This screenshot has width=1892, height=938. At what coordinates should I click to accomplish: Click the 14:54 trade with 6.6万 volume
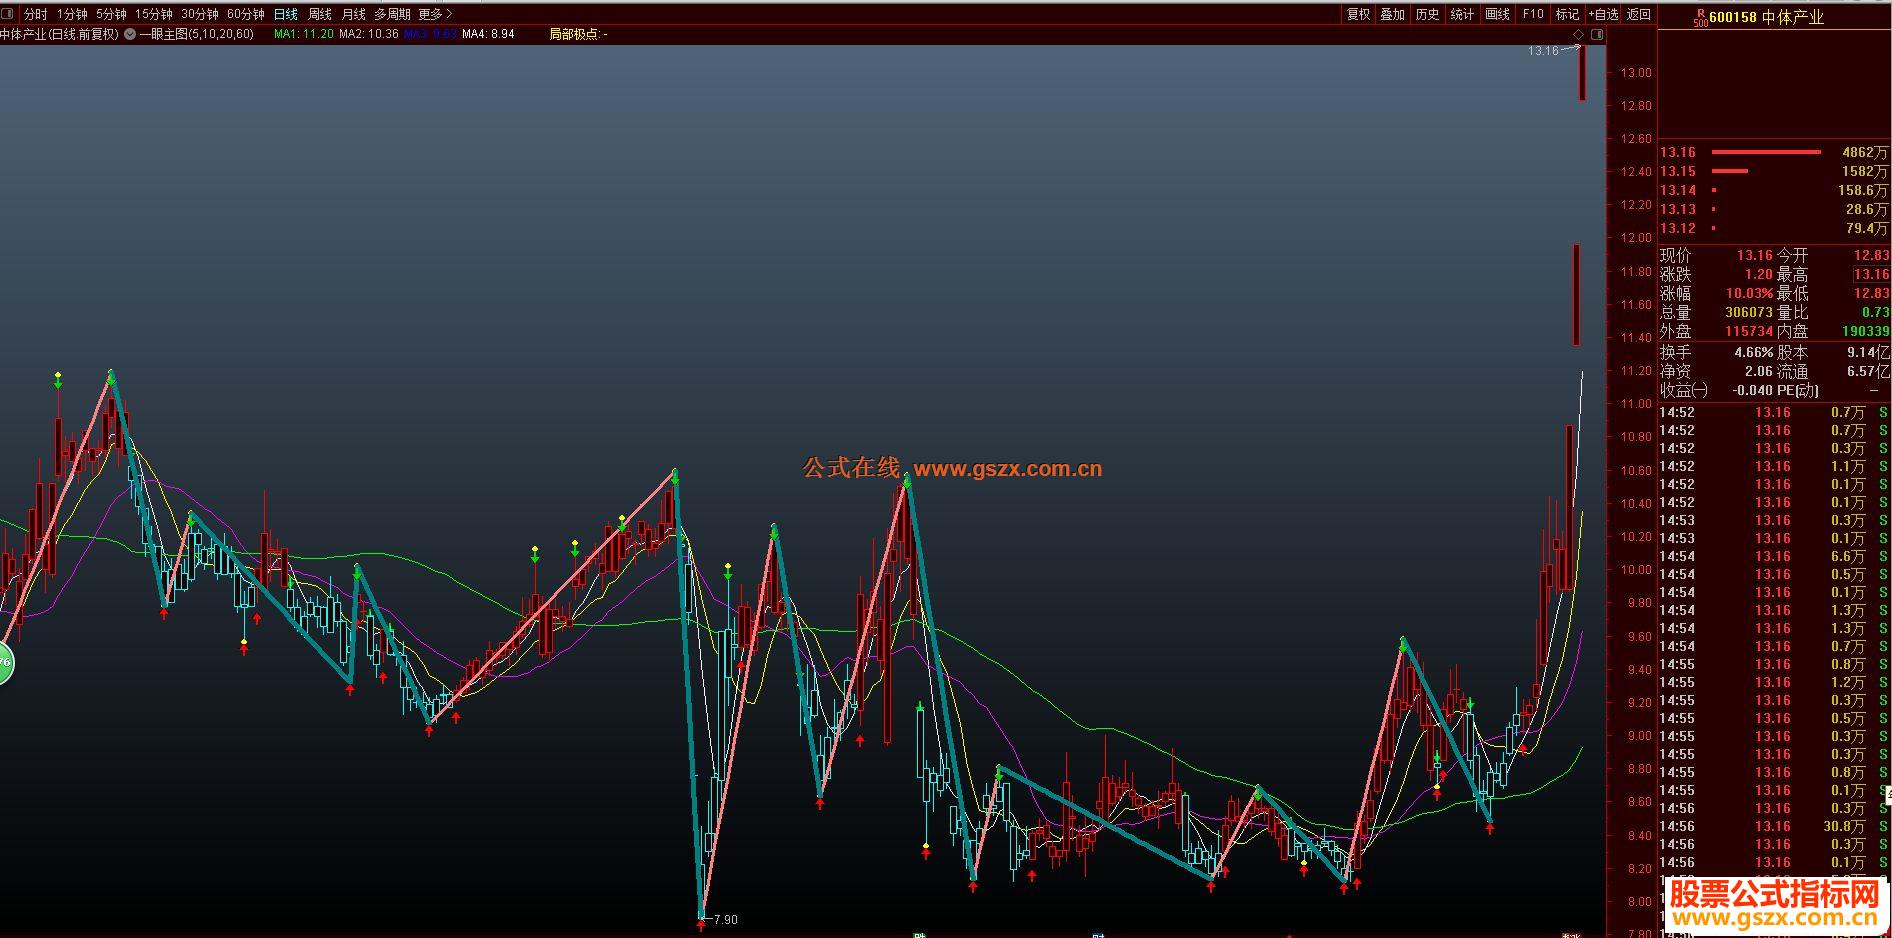tap(1773, 556)
